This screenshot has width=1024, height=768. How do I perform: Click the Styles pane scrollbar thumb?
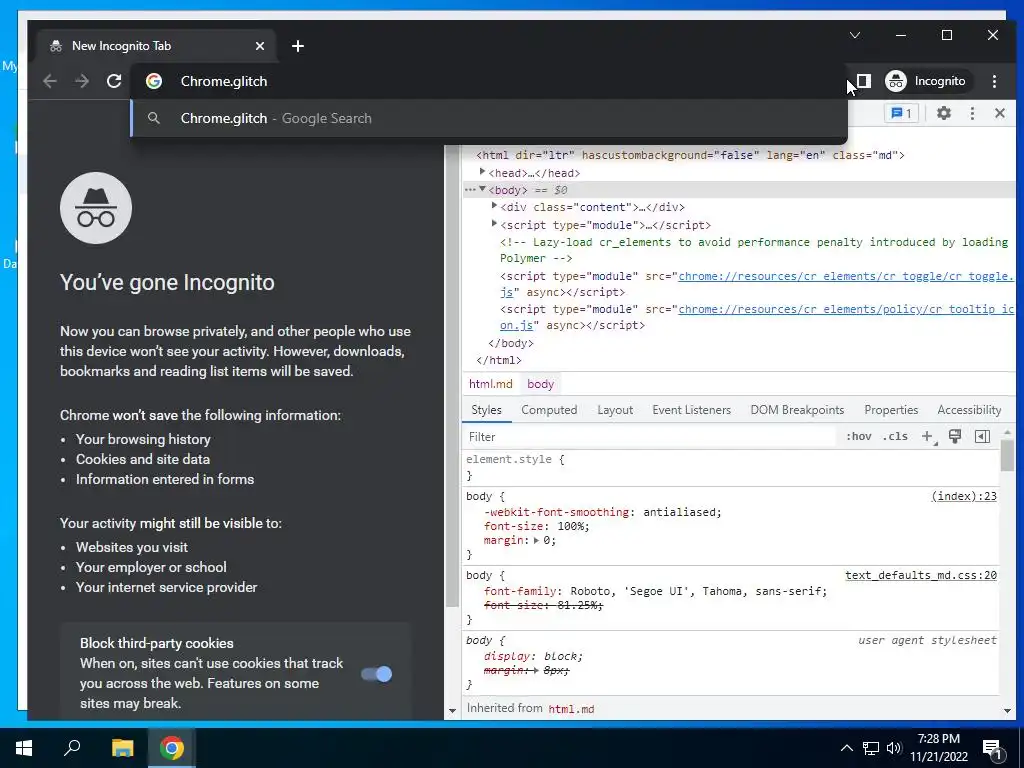coord(1006,455)
